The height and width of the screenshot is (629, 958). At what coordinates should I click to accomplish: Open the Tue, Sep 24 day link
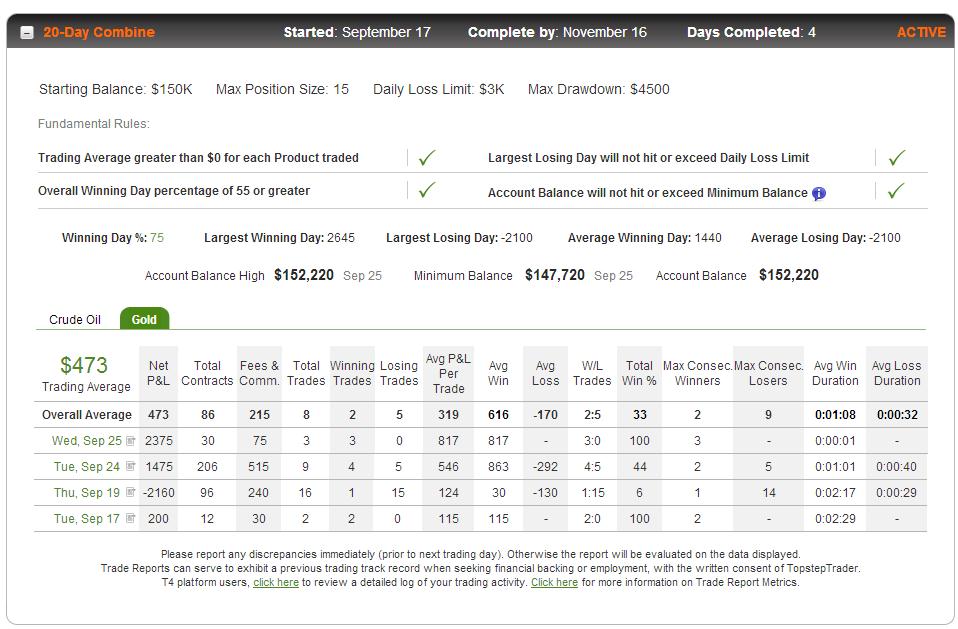(x=87, y=467)
